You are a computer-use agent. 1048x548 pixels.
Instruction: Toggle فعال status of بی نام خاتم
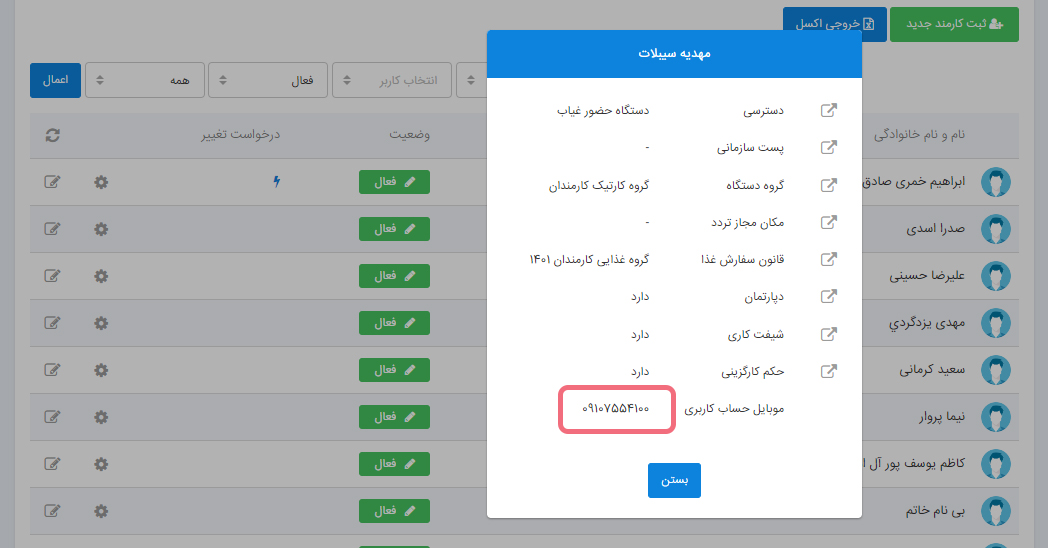click(394, 511)
